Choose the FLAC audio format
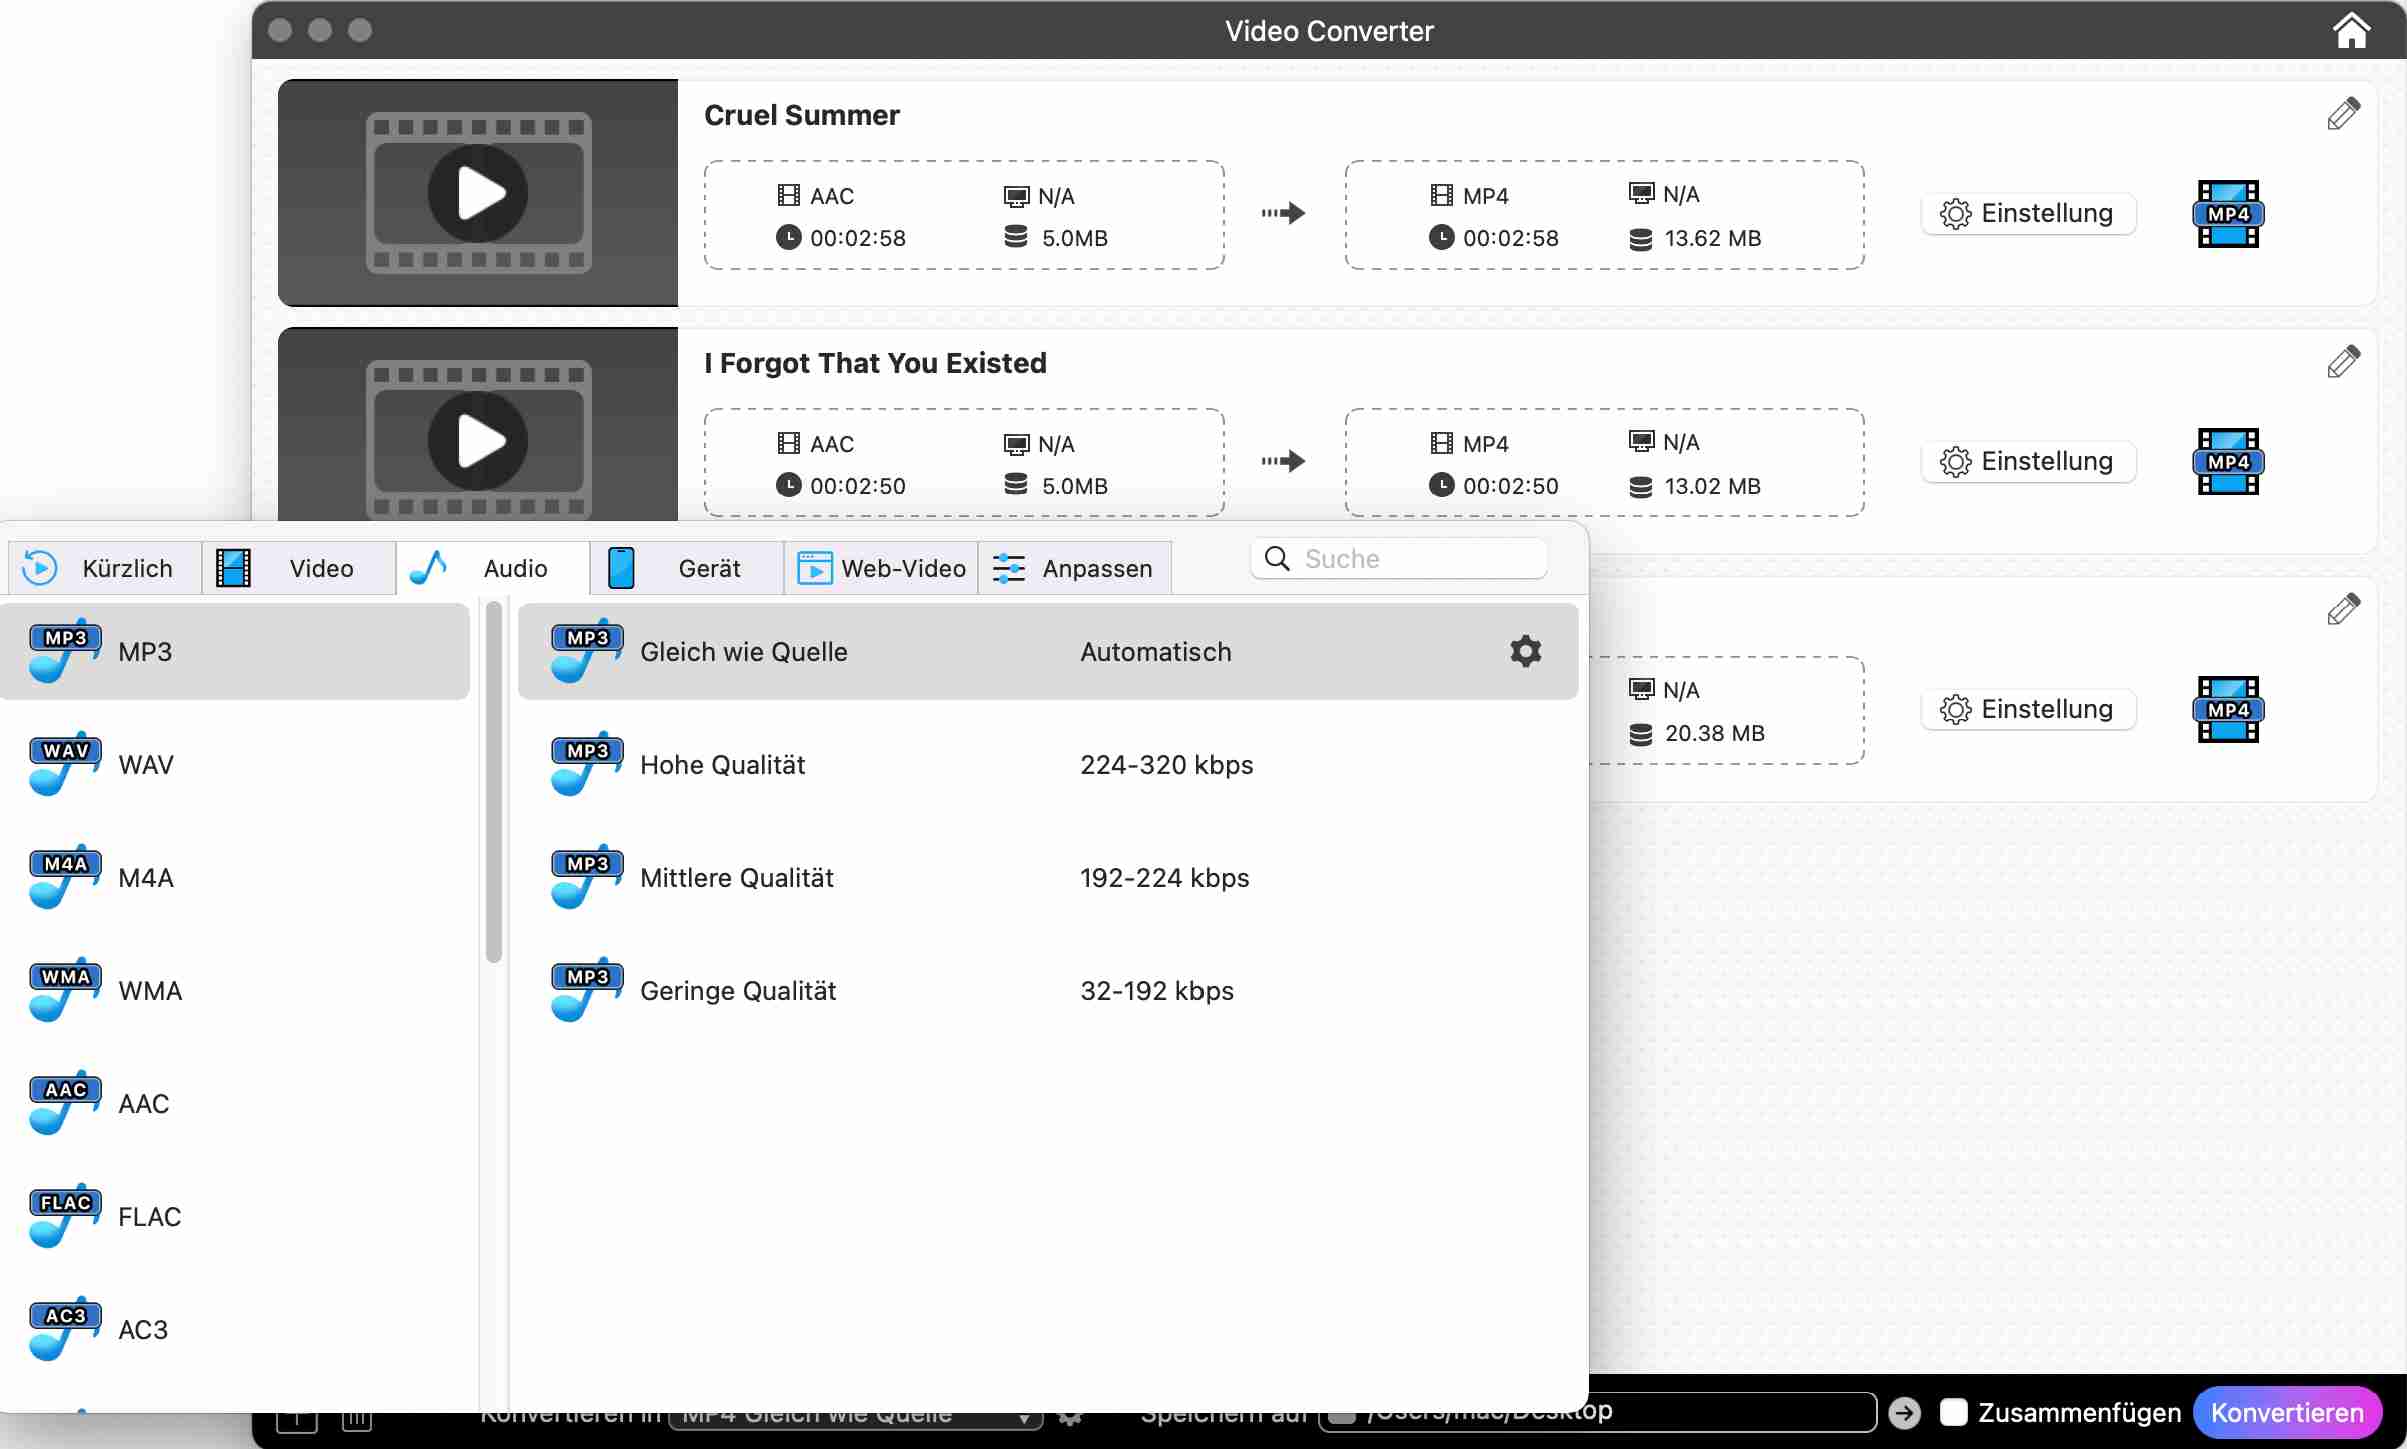 tap(149, 1217)
